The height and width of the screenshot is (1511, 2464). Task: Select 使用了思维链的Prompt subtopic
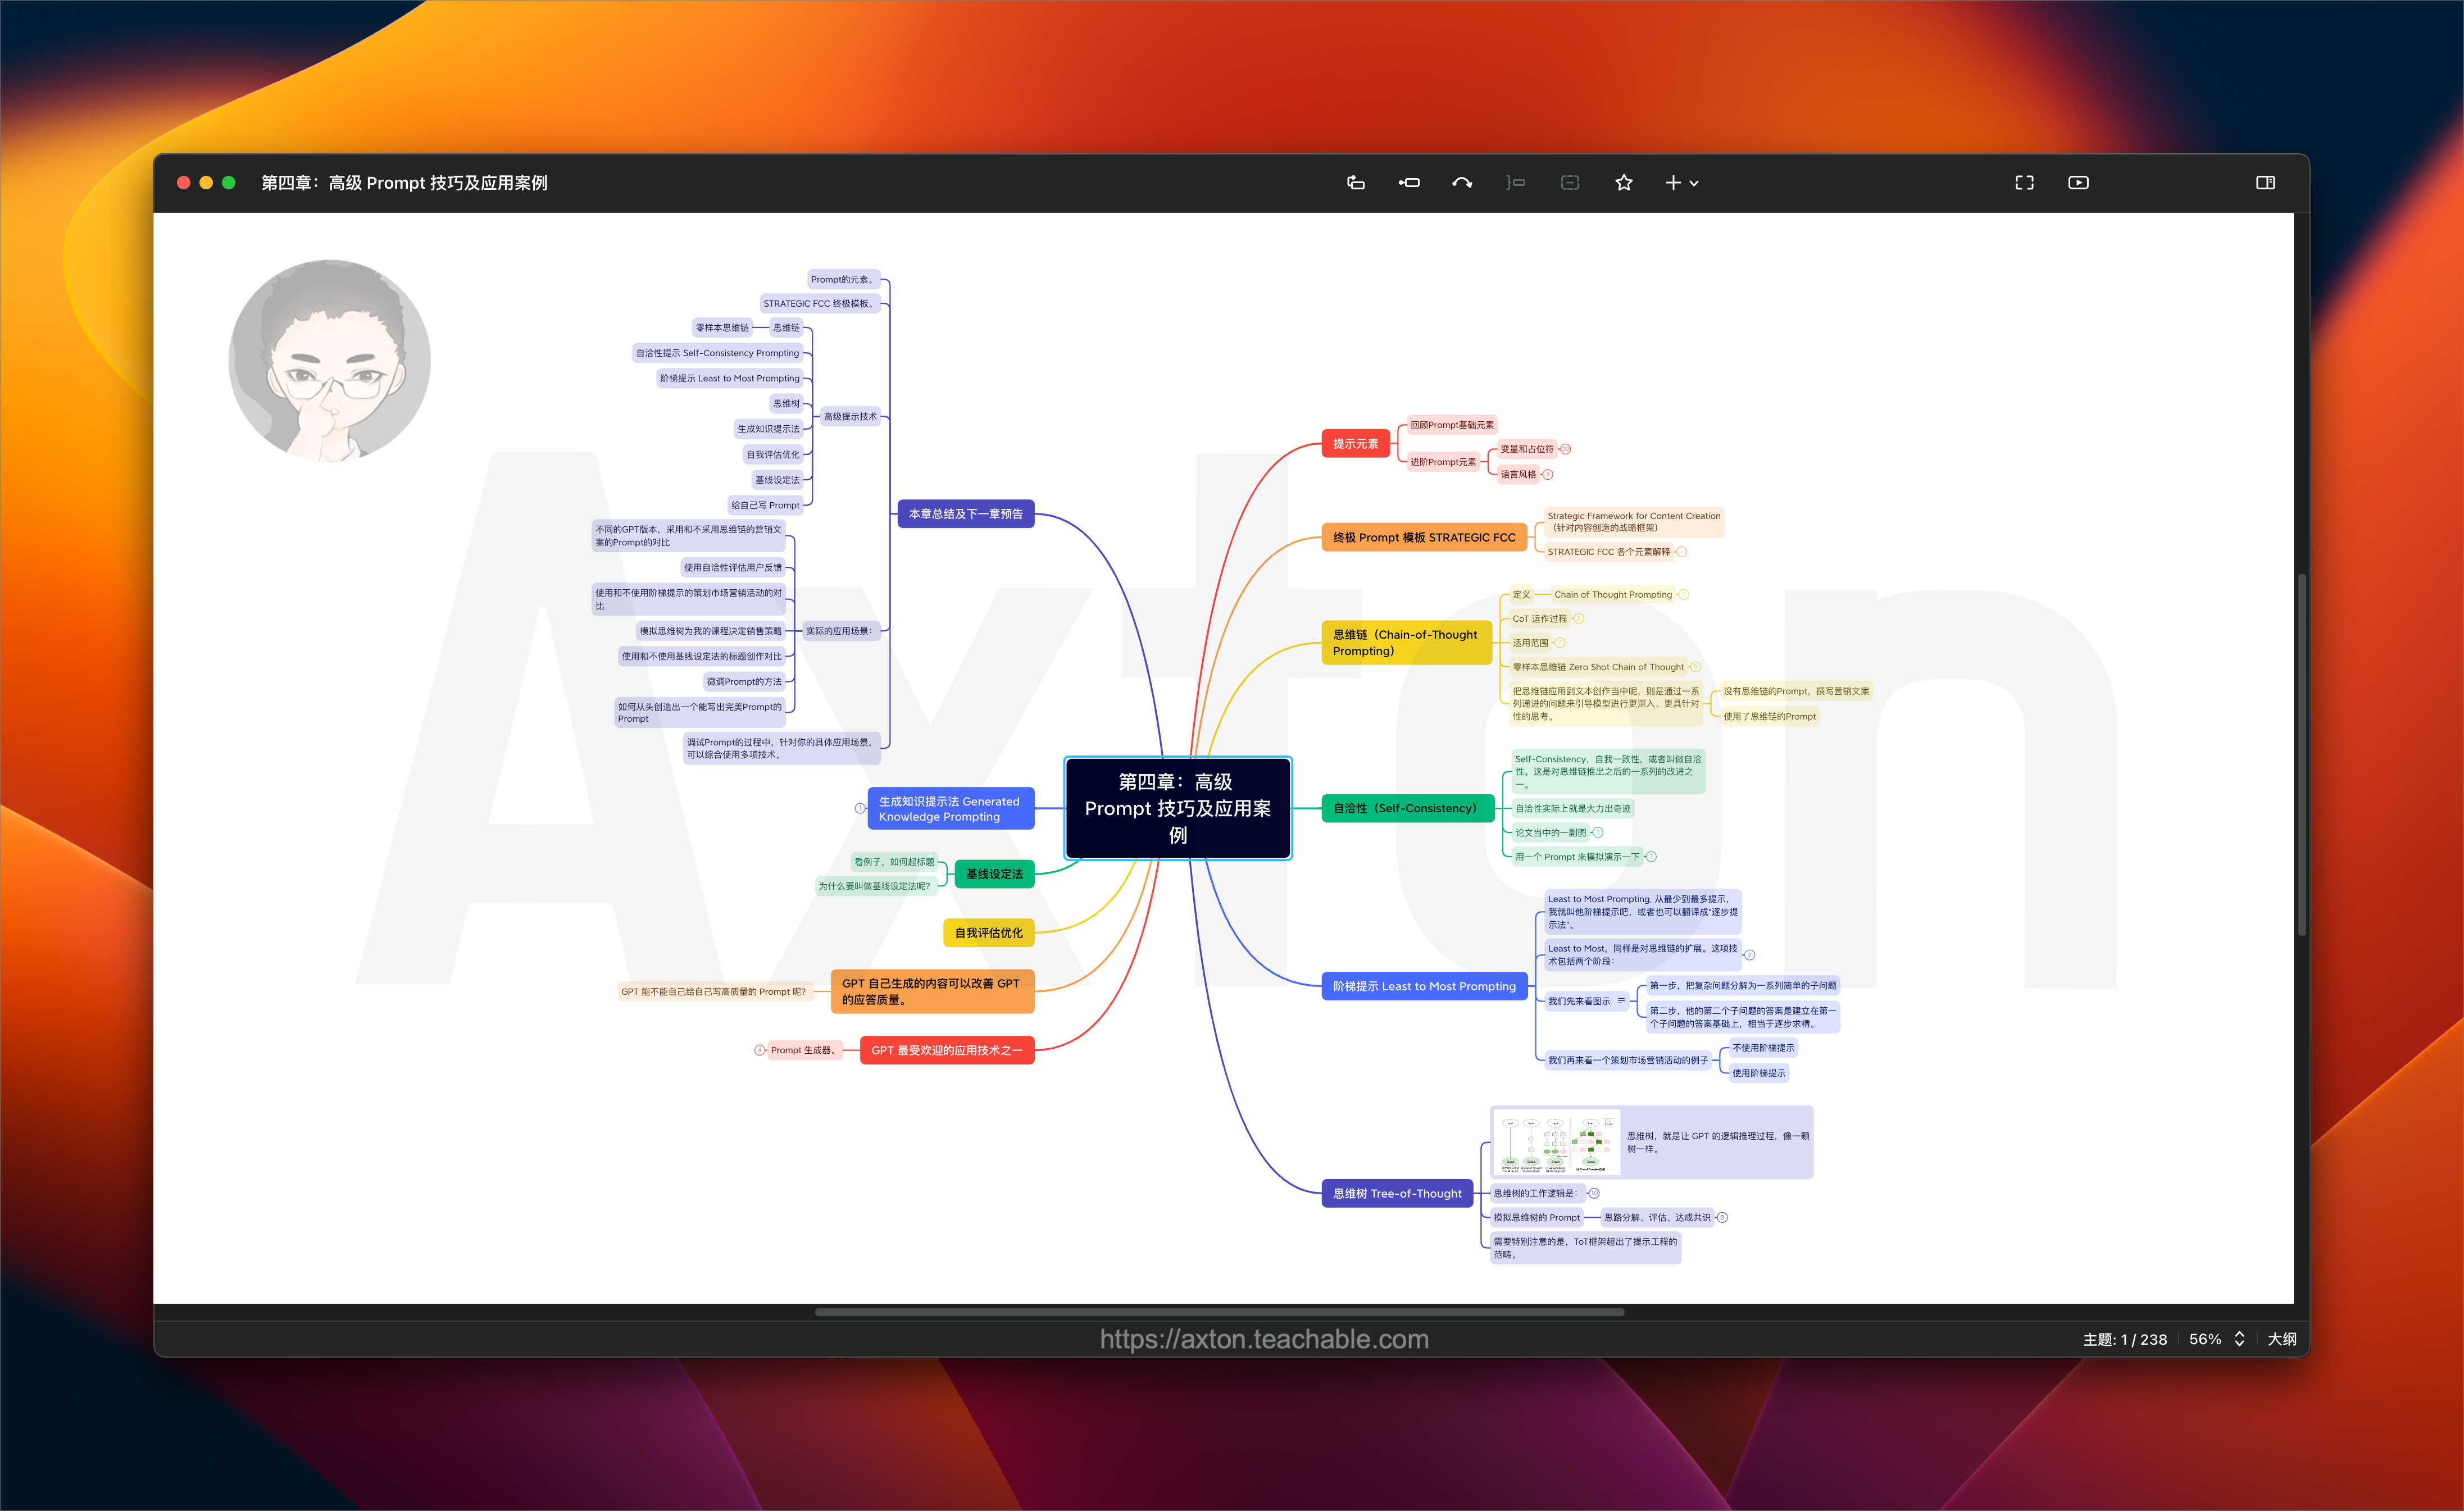(x=1769, y=716)
